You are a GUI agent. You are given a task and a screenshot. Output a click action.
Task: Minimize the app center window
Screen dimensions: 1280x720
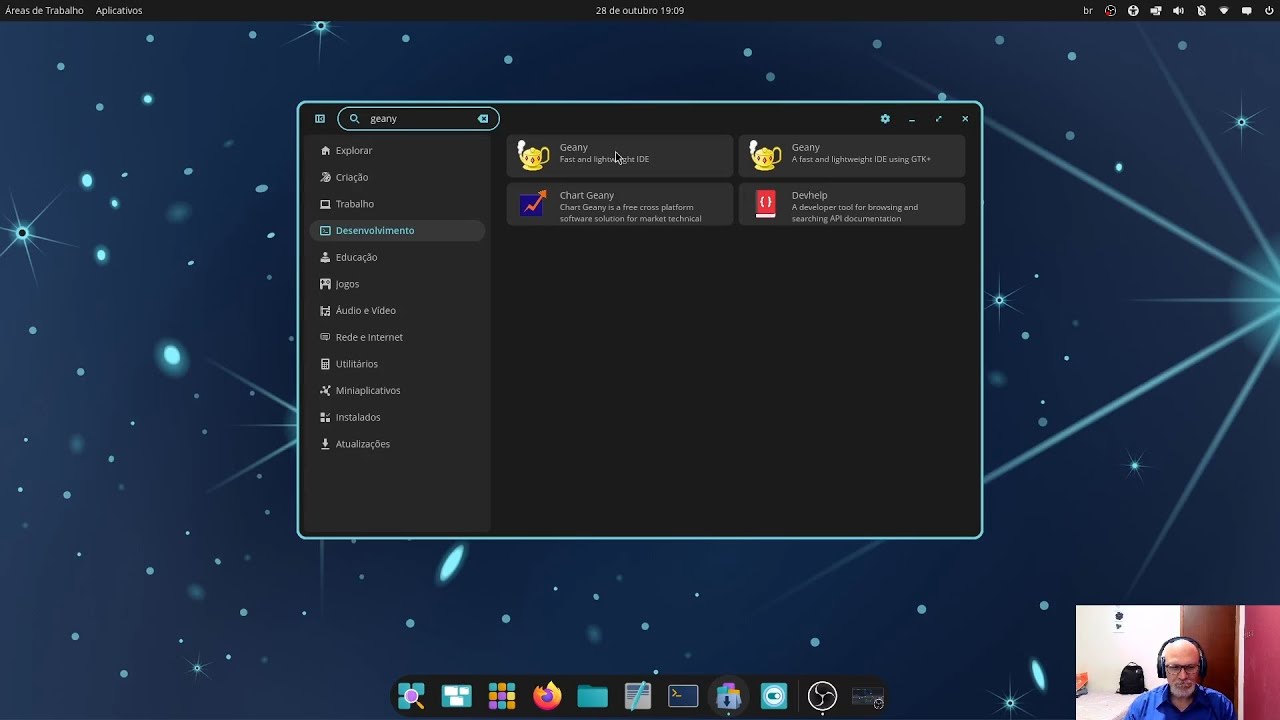[912, 119]
